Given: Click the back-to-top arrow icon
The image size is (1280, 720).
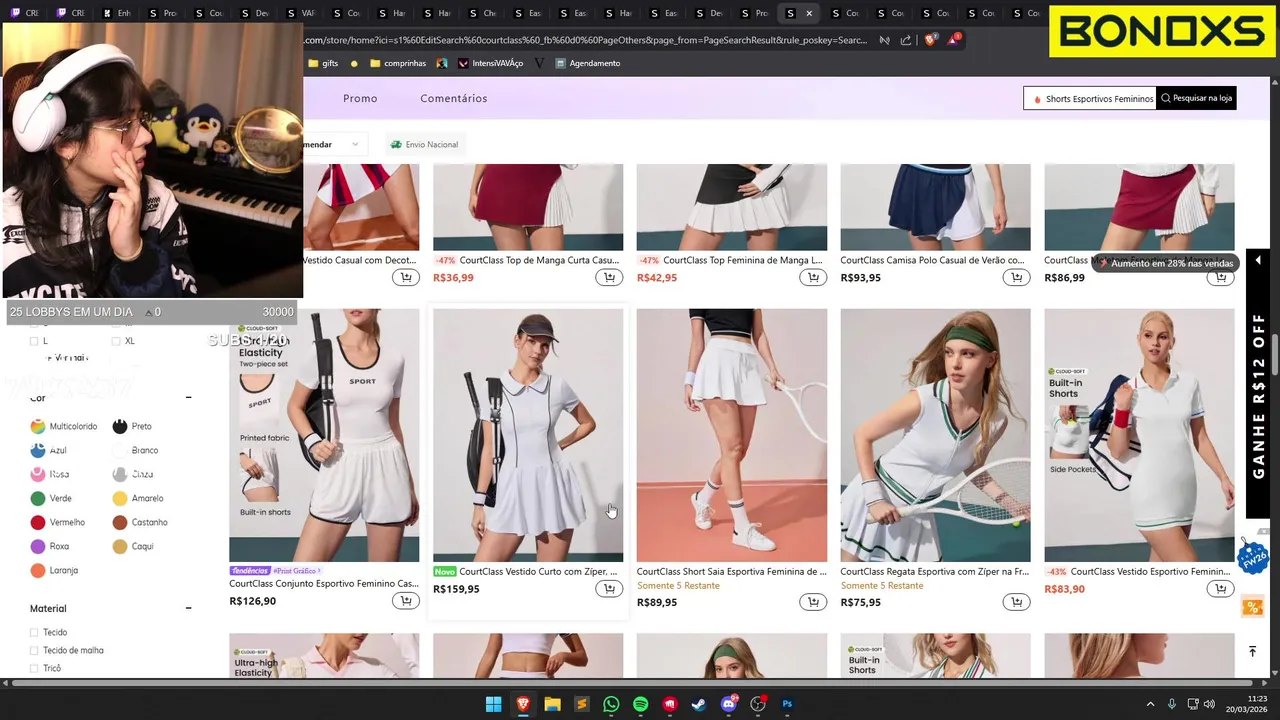Looking at the screenshot, I should pyautogui.click(x=1252, y=651).
